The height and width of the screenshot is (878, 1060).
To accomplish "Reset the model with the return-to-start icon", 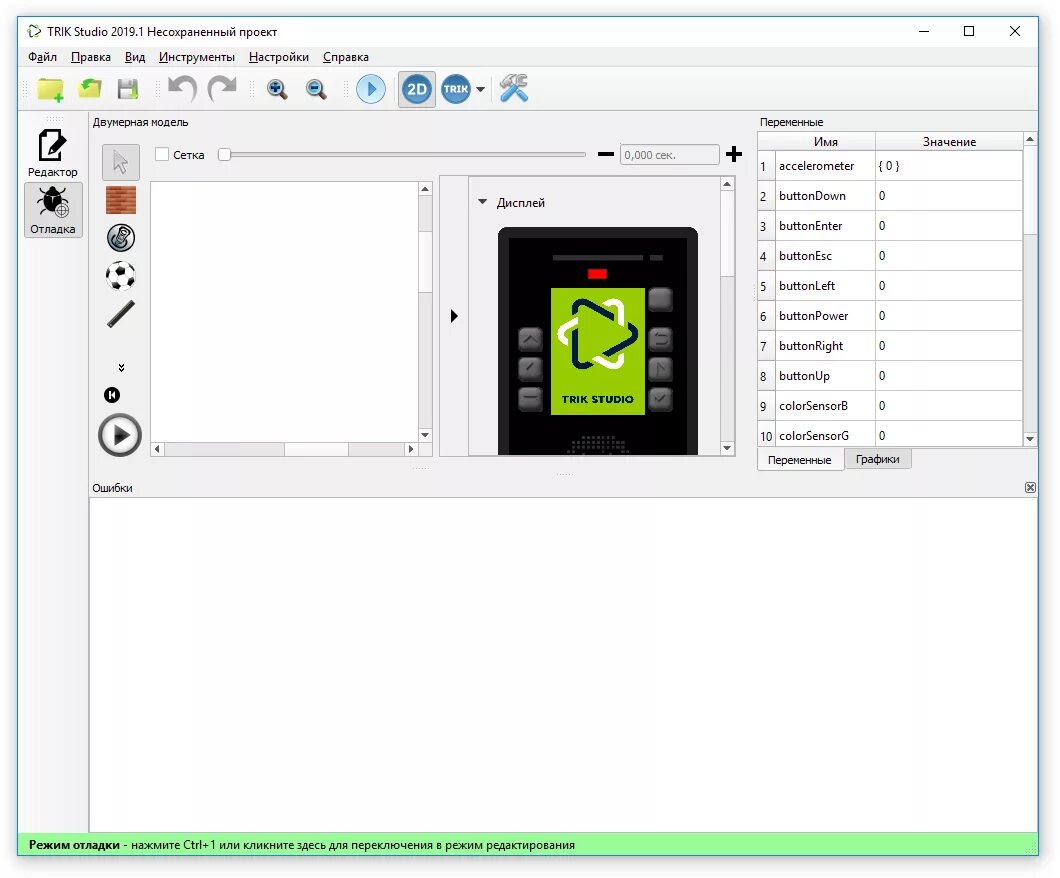I will [112, 395].
